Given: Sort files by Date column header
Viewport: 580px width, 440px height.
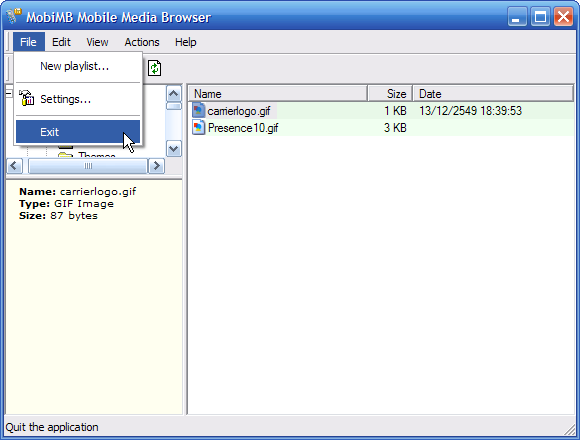Looking at the screenshot, I should point(493,94).
